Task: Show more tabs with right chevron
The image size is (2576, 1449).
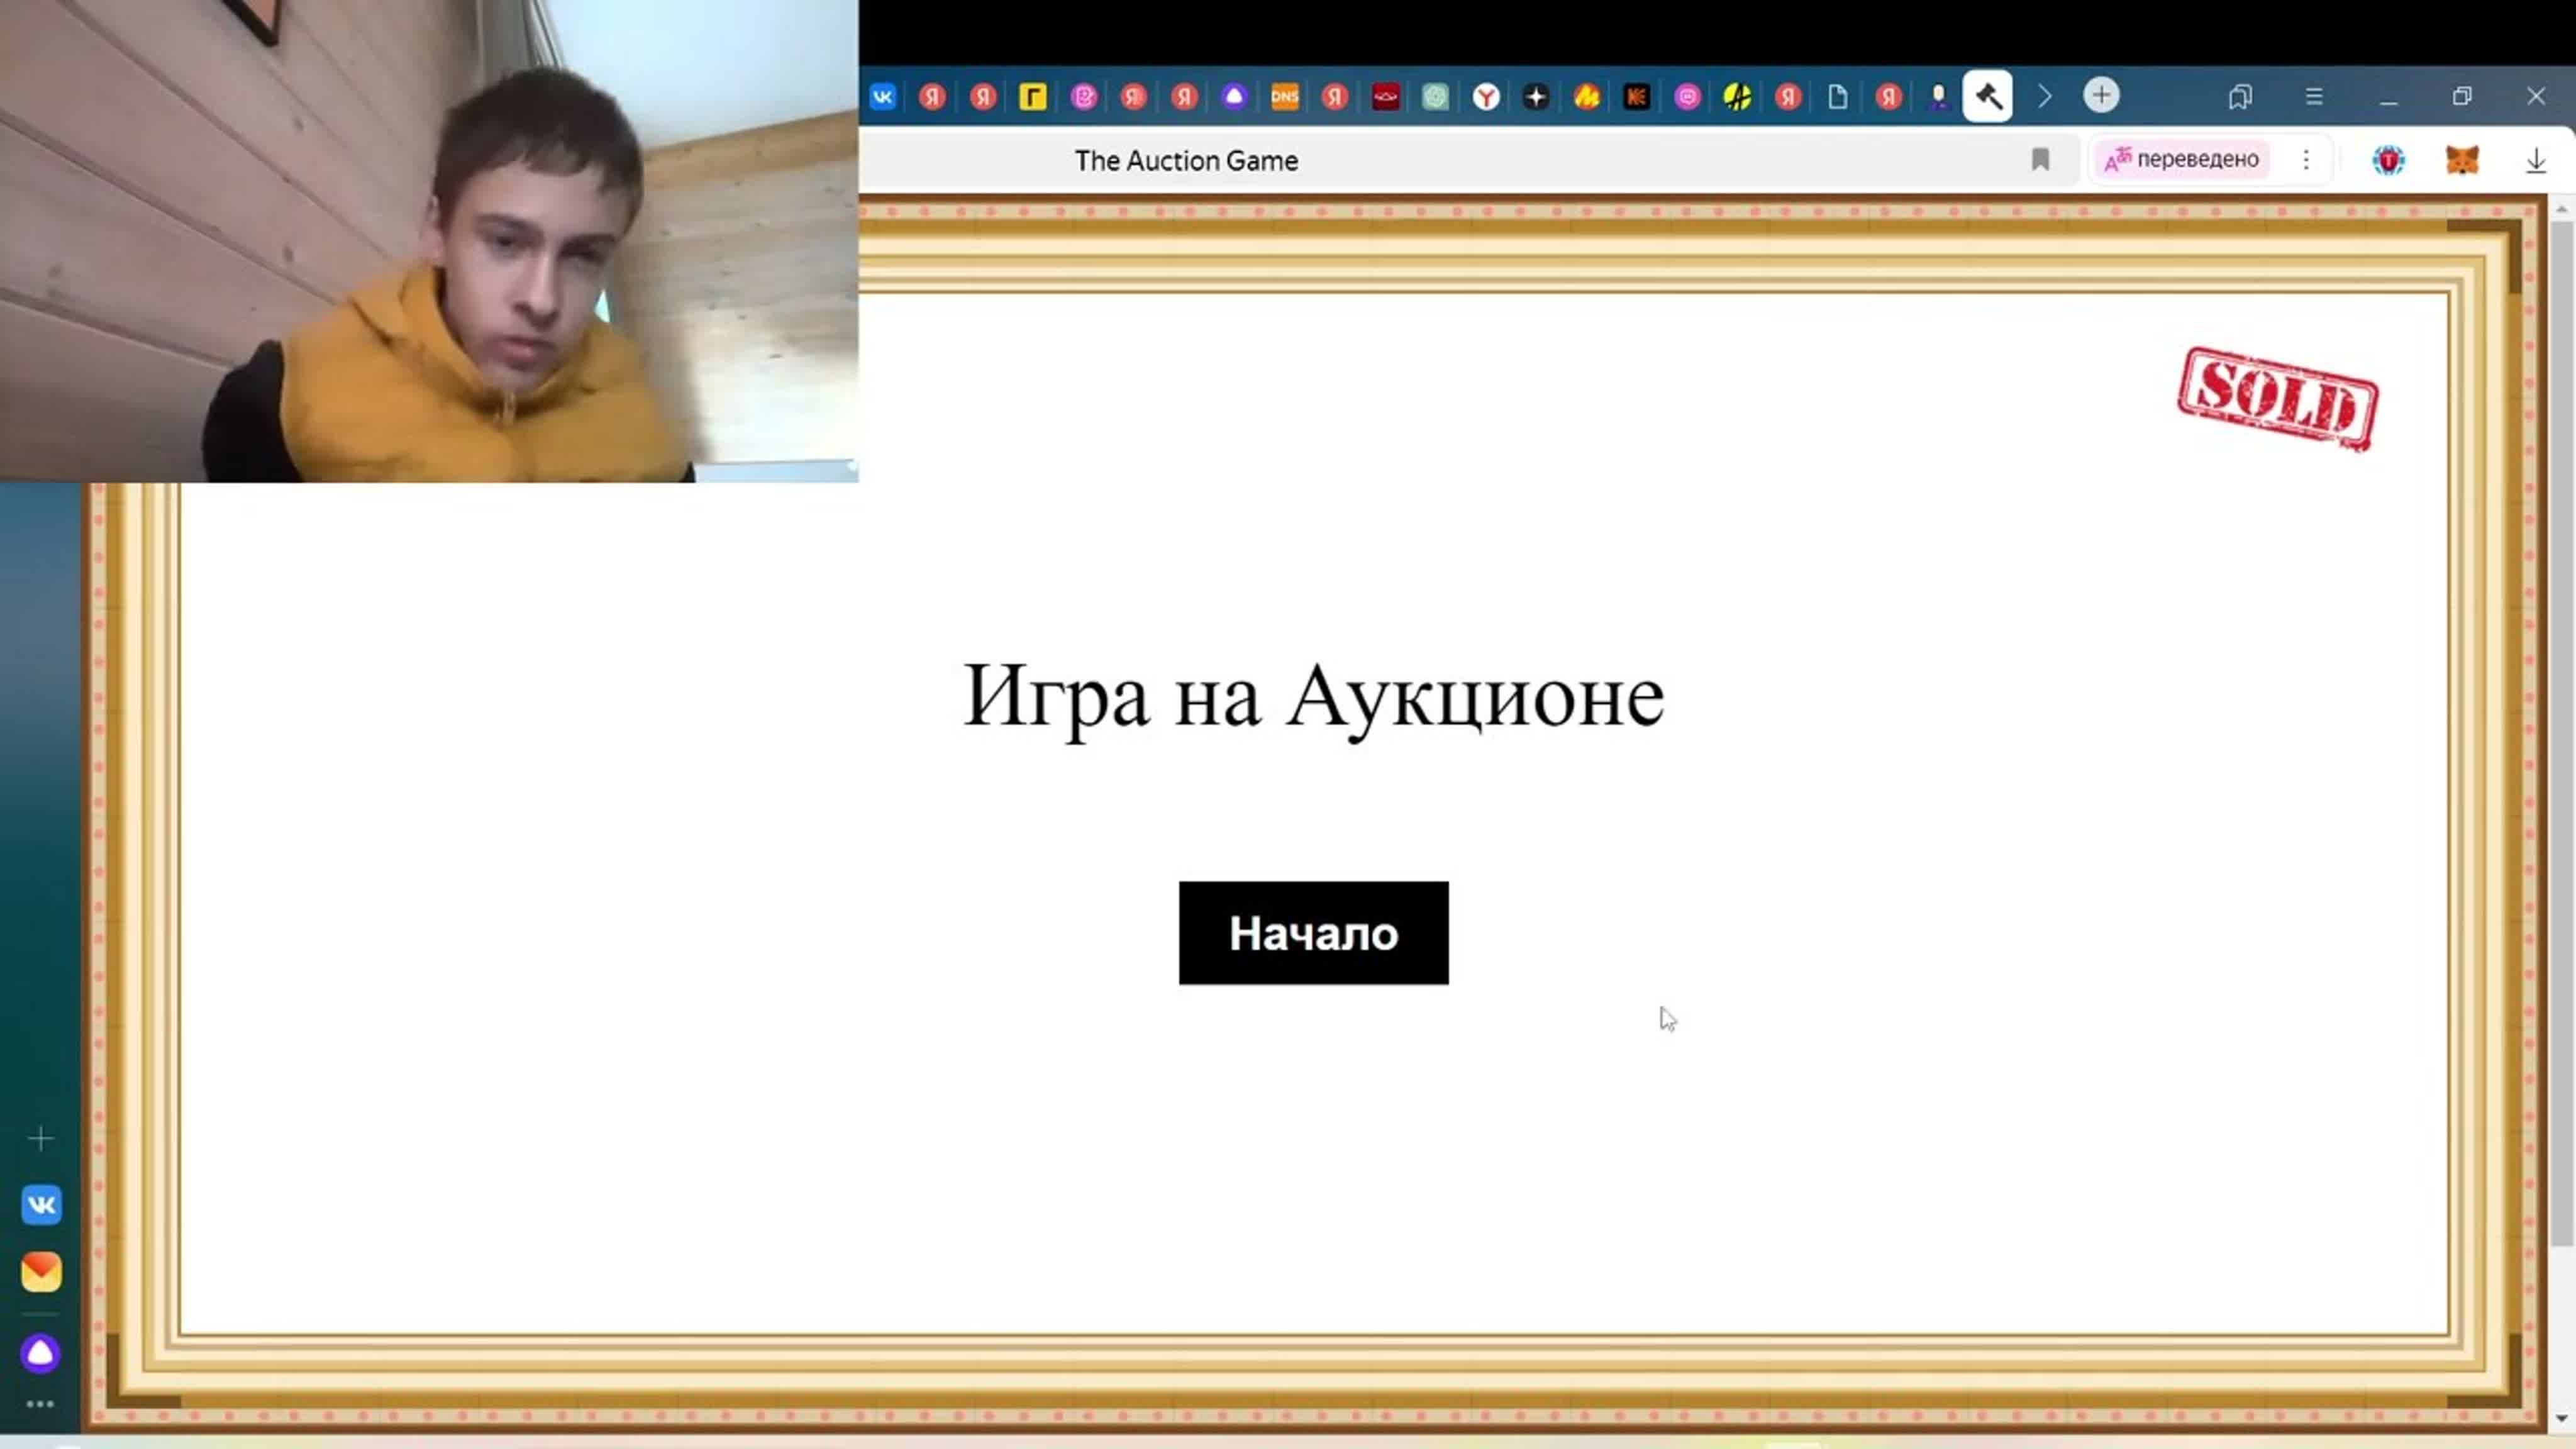Action: click(x=2045, y=96)
